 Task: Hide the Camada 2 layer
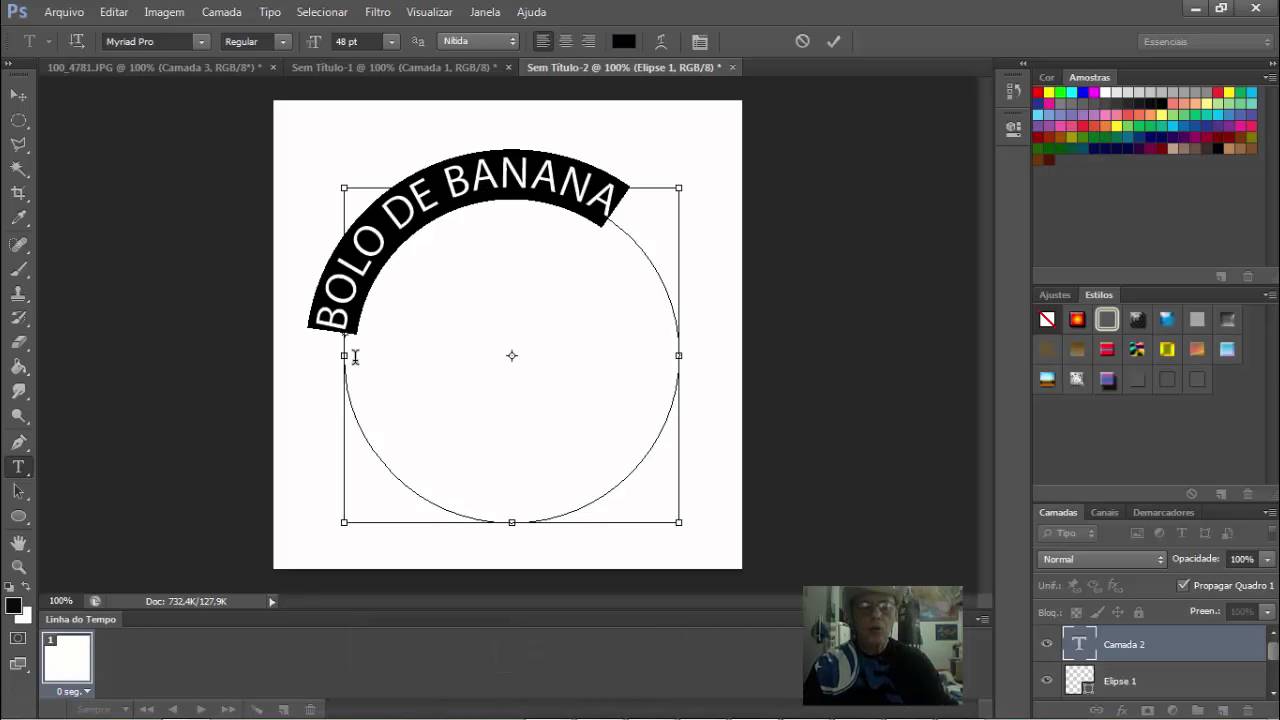tap(1047, 644)
